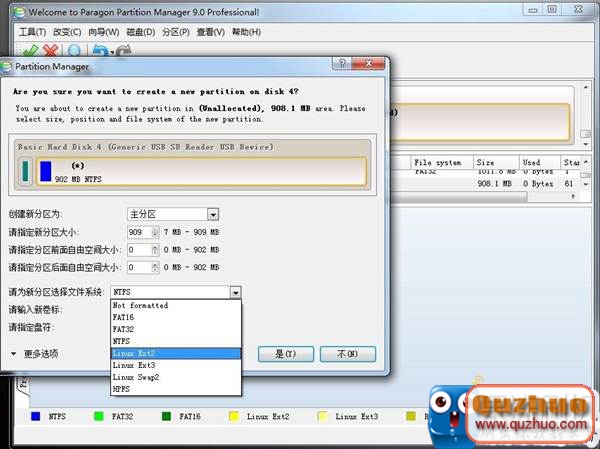Click the light green FAT32 legend swatch
This screenshot has height=449, width=600.
pos(99,416)
